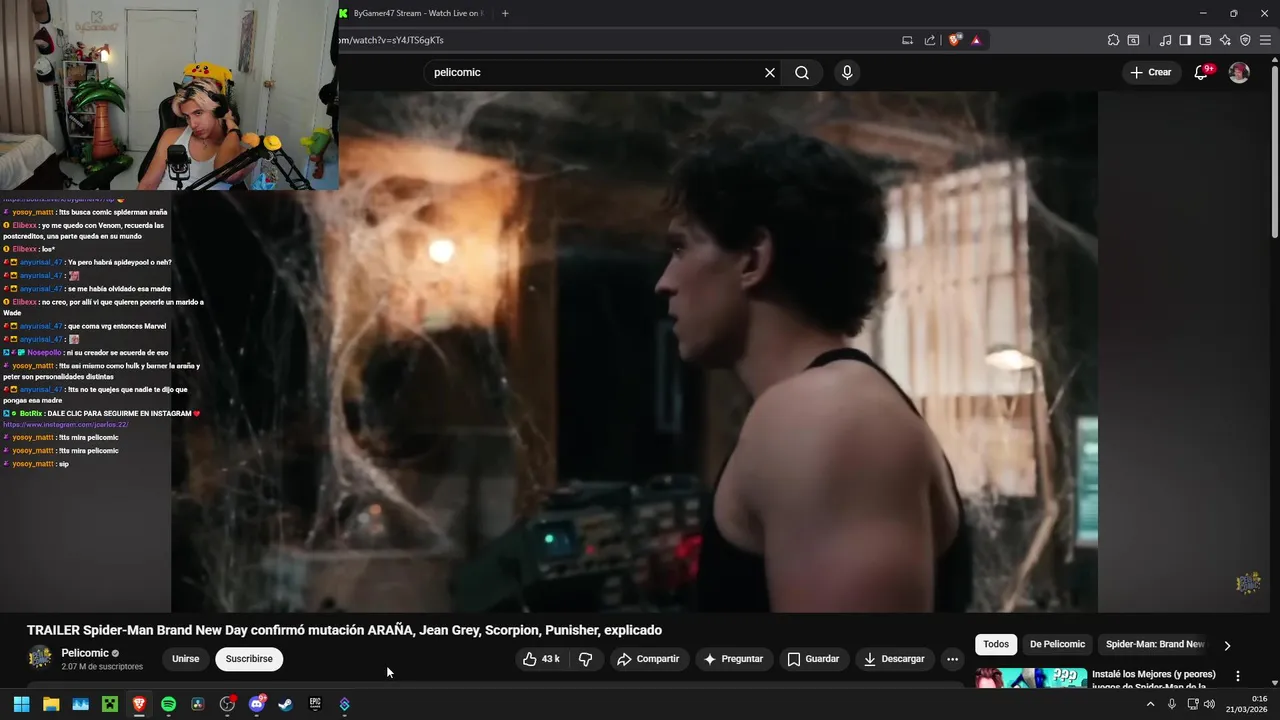Open the instagram.com link in chat

(x=66, y=425)
